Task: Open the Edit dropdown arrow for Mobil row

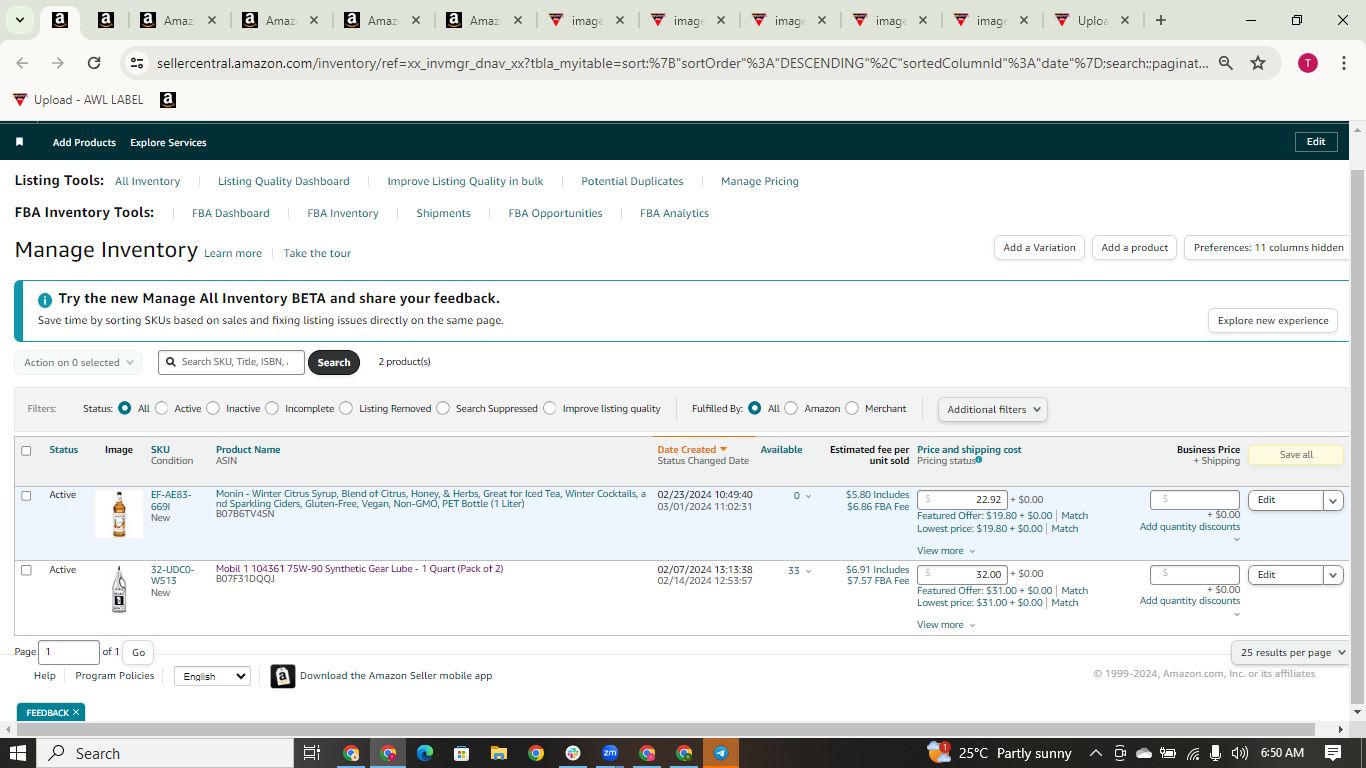Action: pyautogui.click(x=1333, y=575)
